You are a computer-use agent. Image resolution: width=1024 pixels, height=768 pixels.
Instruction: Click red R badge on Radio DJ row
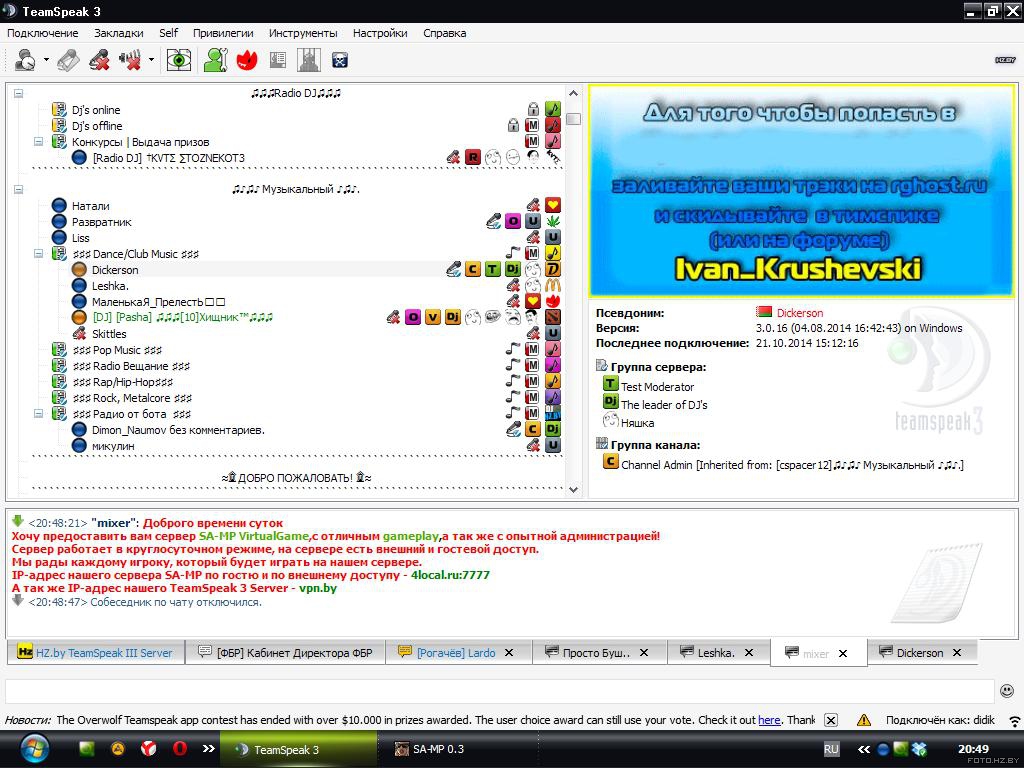click(x=473, y=157)
